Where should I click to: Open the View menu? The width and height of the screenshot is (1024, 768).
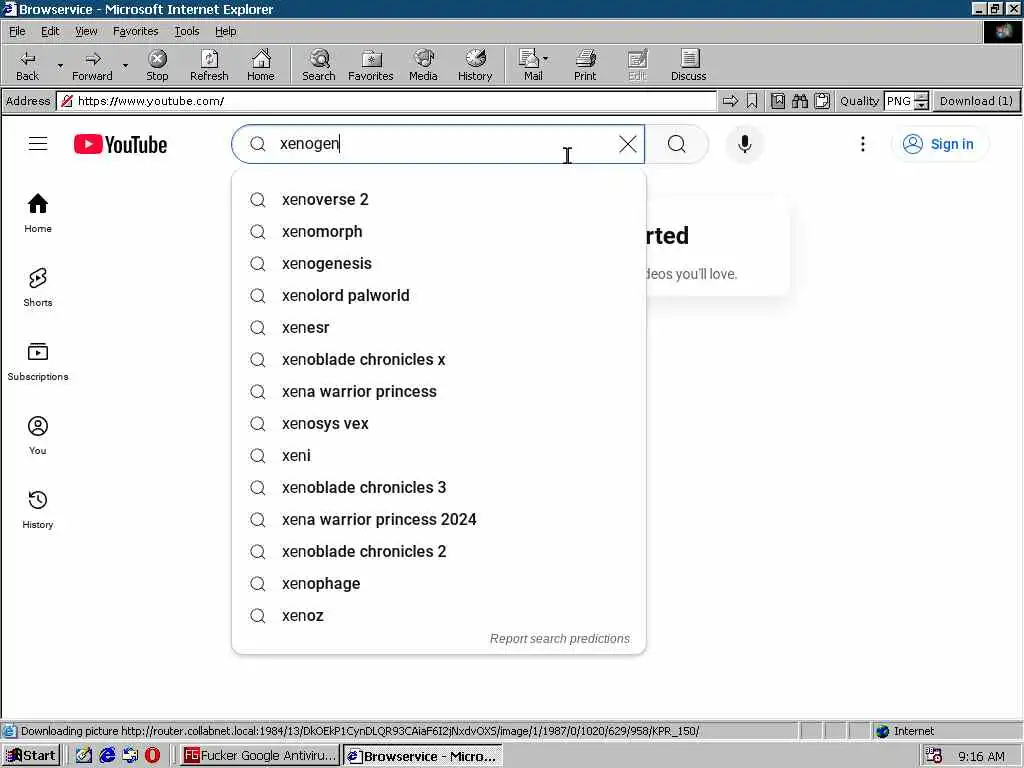tap(86, 31)
